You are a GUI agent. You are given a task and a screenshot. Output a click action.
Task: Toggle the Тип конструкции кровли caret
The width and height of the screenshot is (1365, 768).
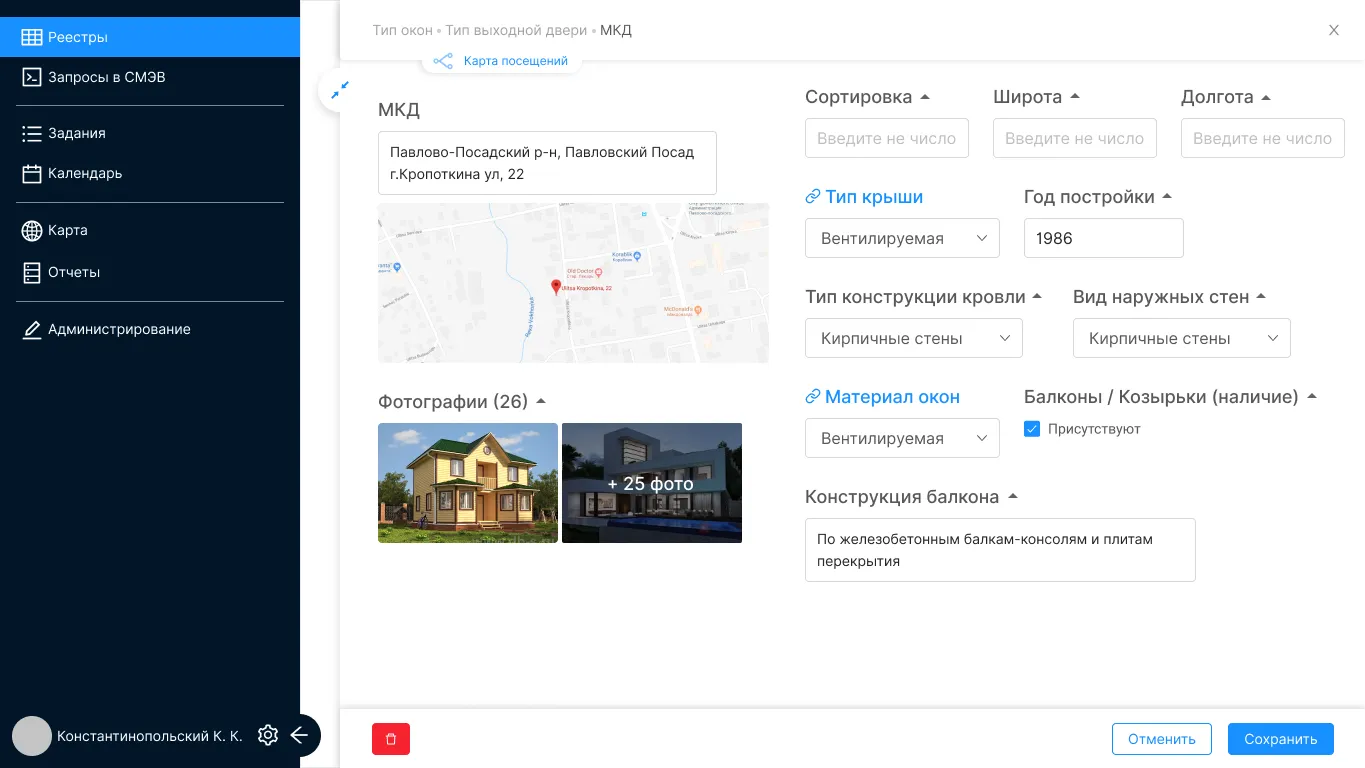click(x=1037, y=297)
